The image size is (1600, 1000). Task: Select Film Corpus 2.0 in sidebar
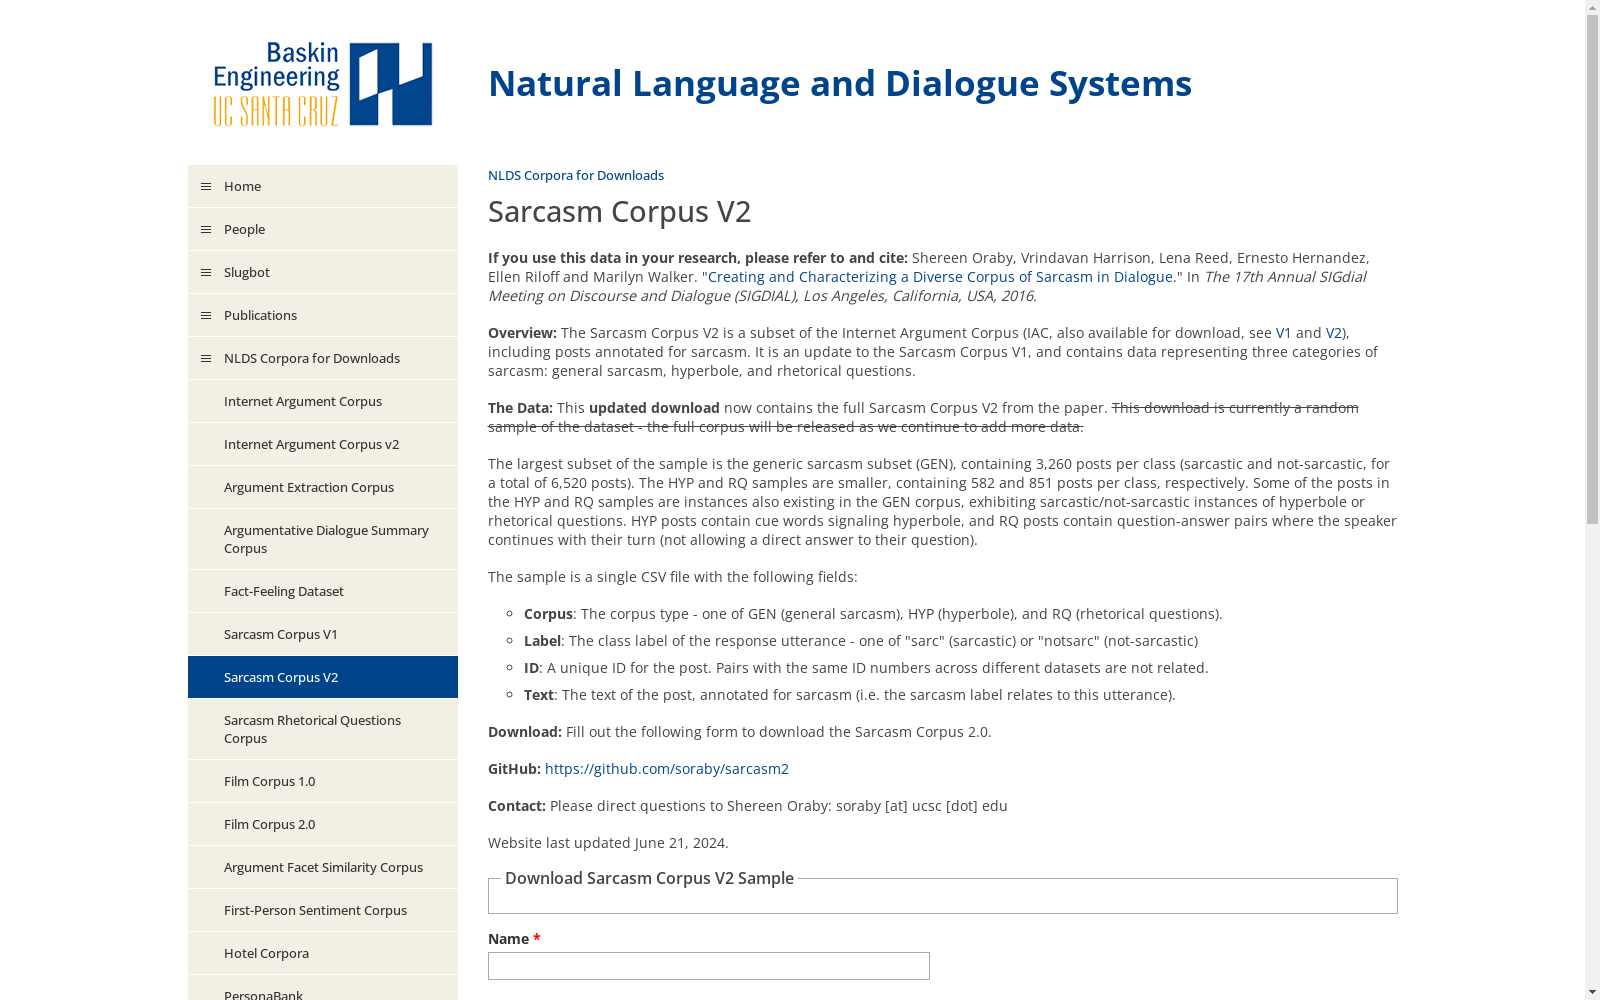click(x=323, y=824)
